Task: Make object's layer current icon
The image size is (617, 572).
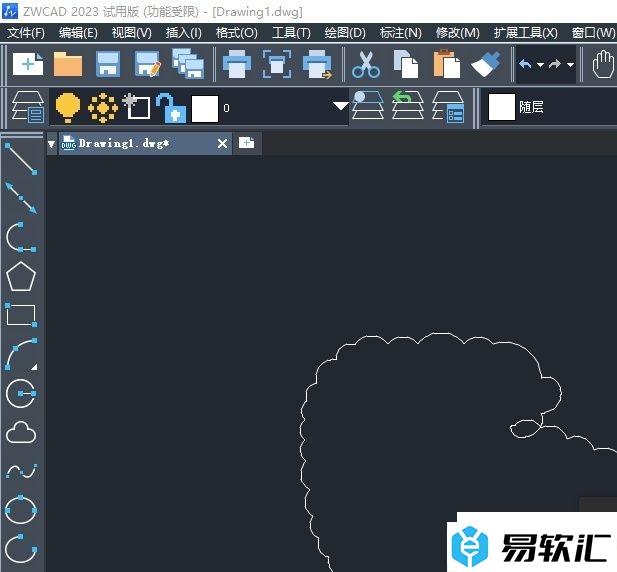Action: click(x=368, y=105)
